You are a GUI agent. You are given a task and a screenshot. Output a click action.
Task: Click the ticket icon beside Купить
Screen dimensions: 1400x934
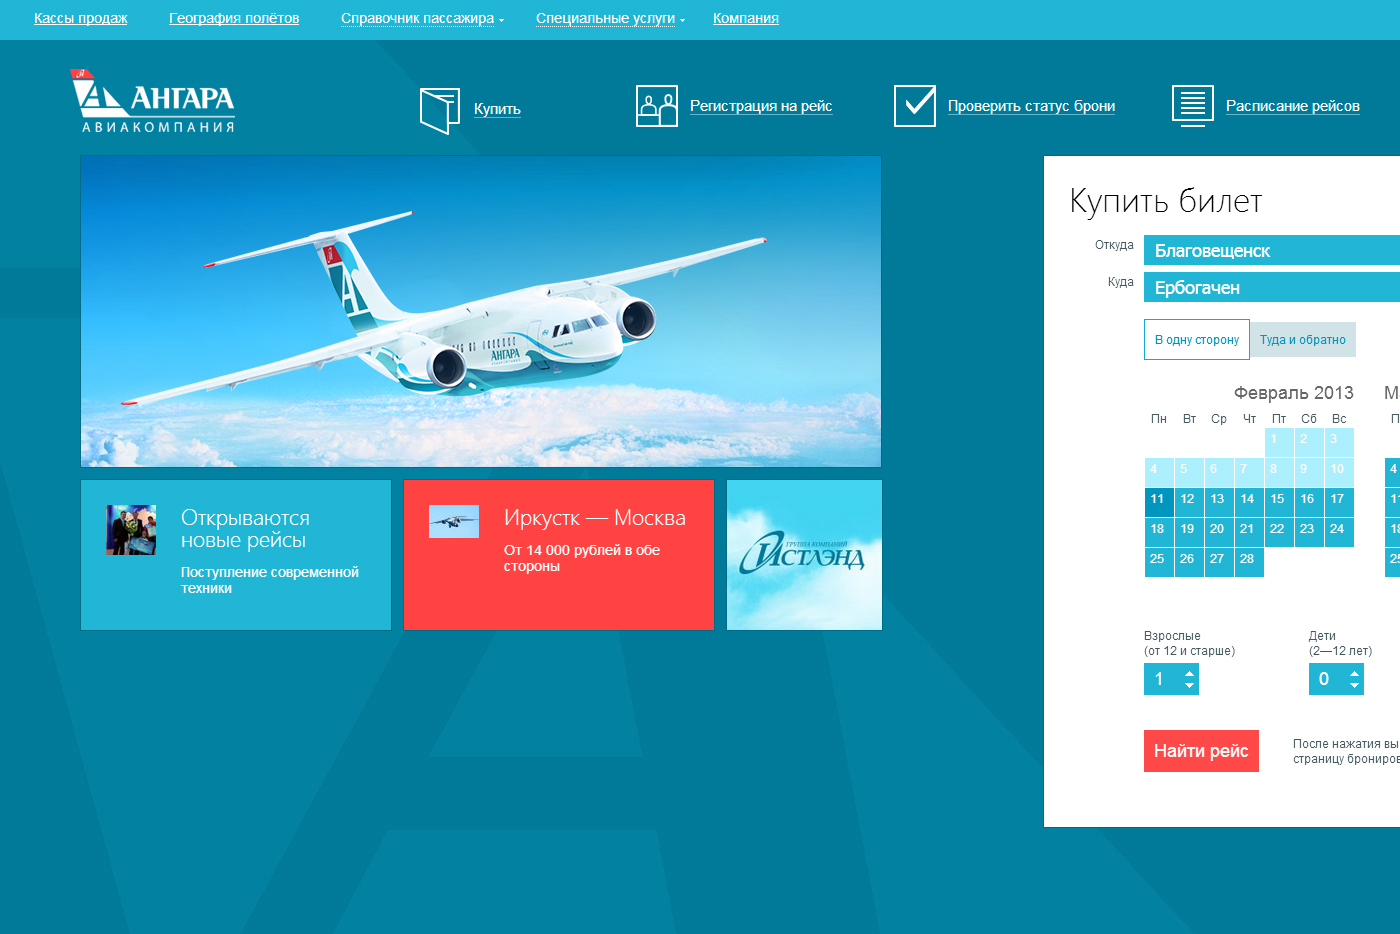click(x=439, y=110)
